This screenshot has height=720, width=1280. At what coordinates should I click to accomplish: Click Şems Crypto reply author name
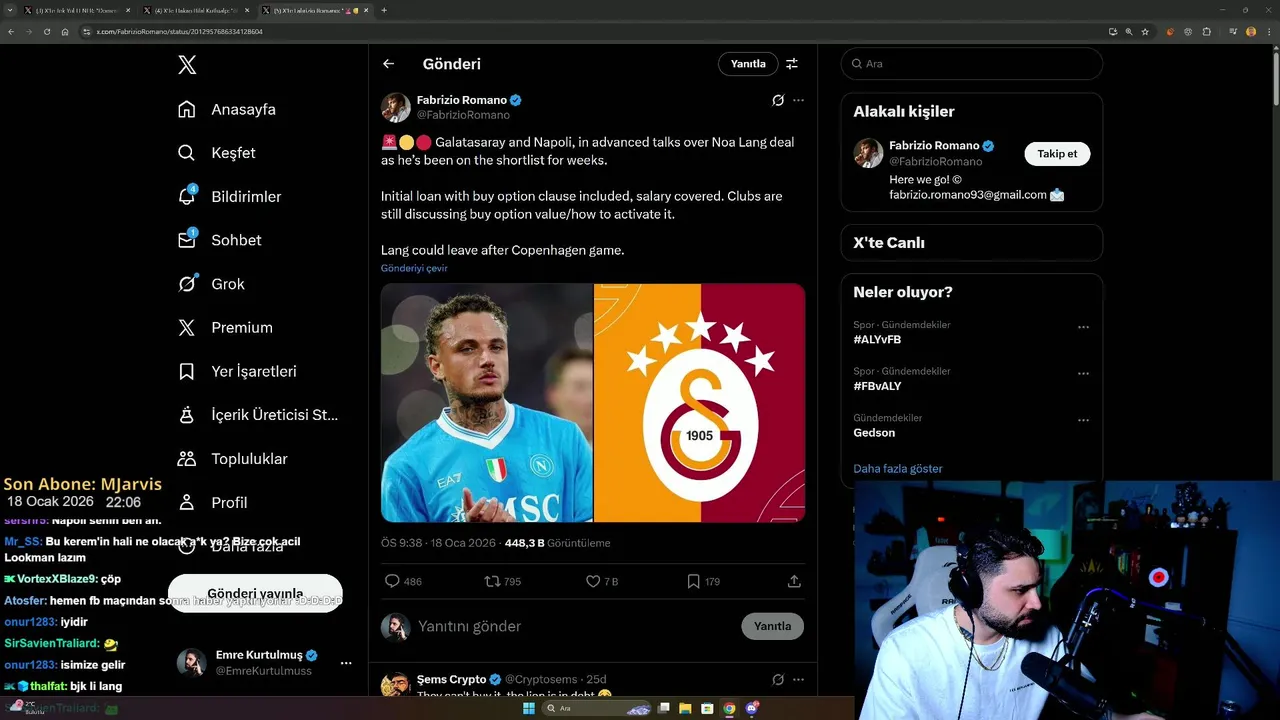pos(451,679)
